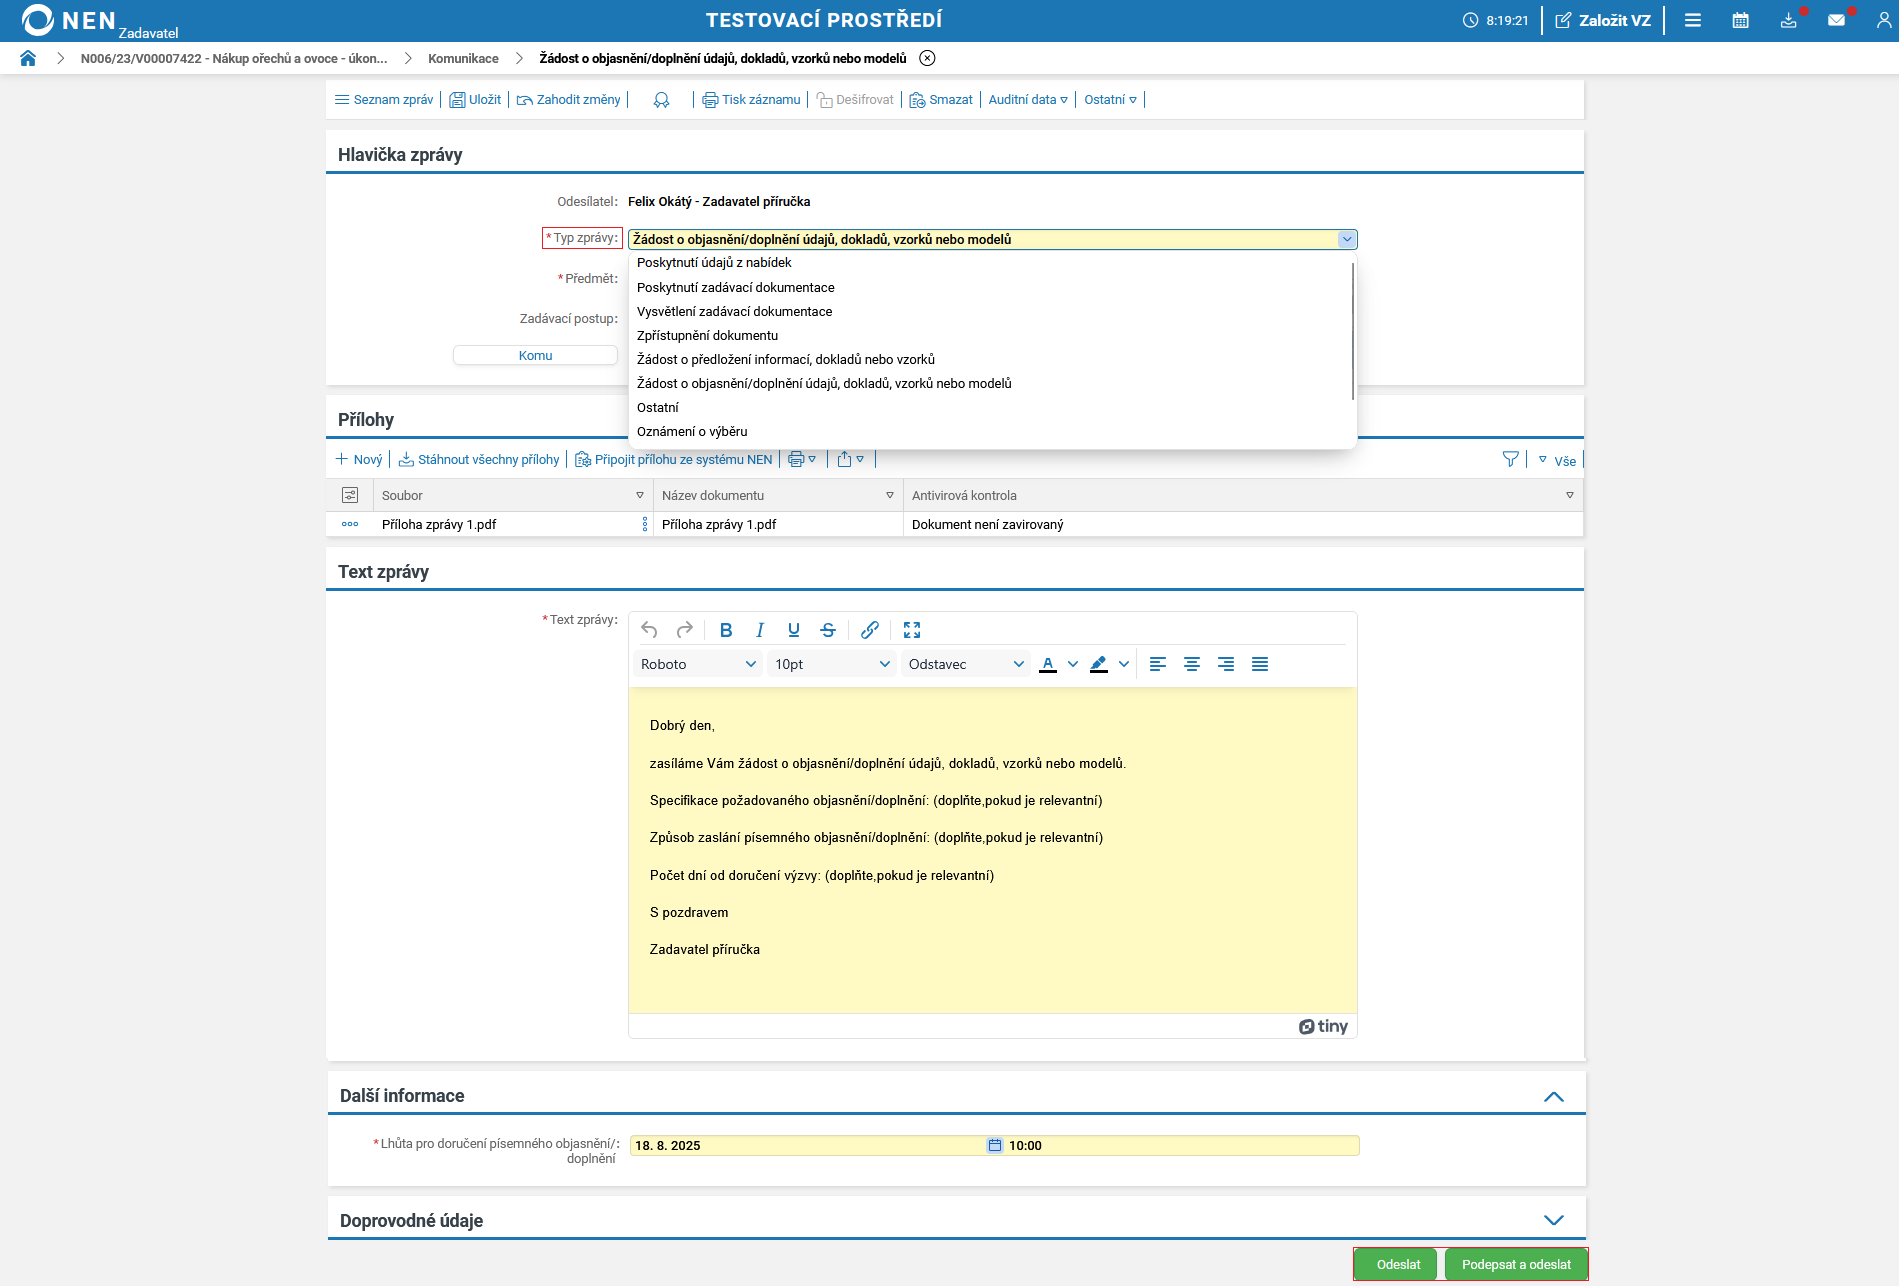Open the hamburger menu icon

1693,20
